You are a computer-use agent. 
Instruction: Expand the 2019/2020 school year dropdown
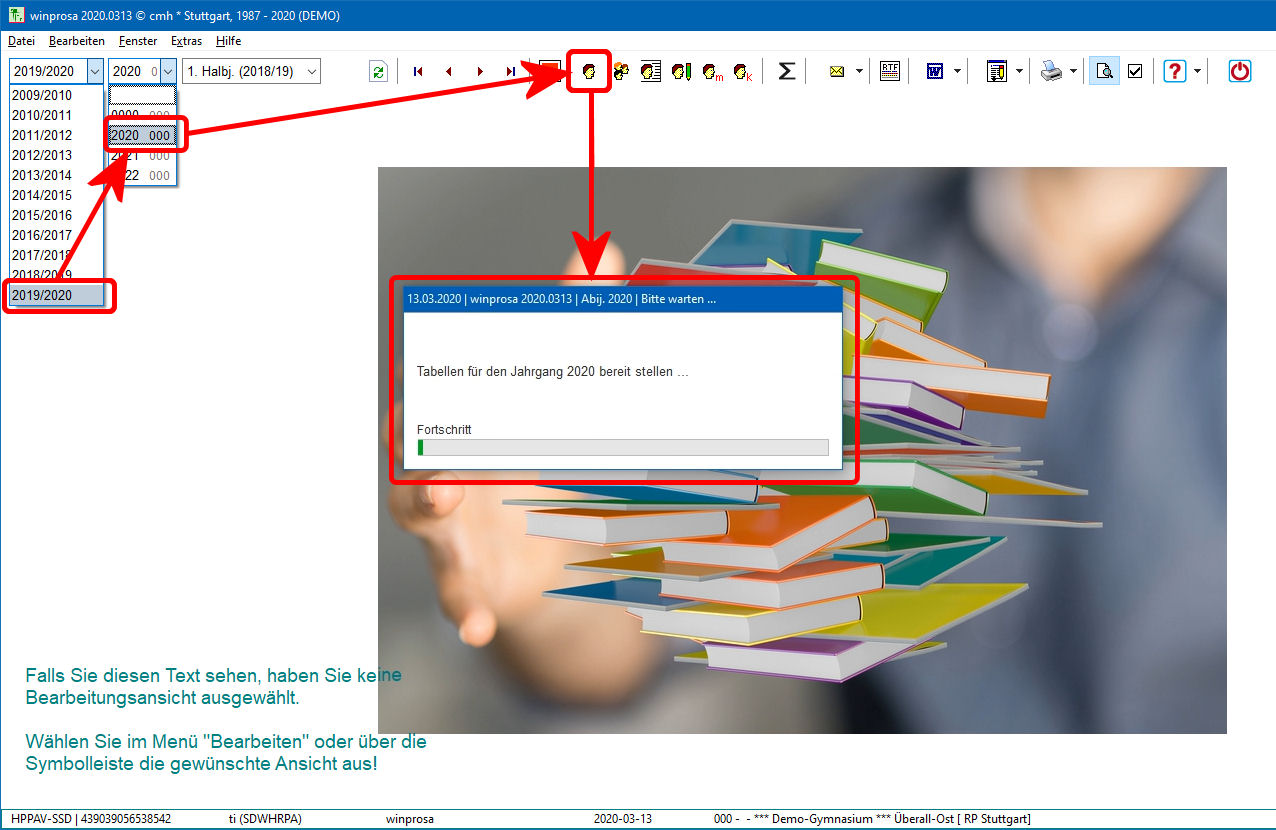pos(95,71)
